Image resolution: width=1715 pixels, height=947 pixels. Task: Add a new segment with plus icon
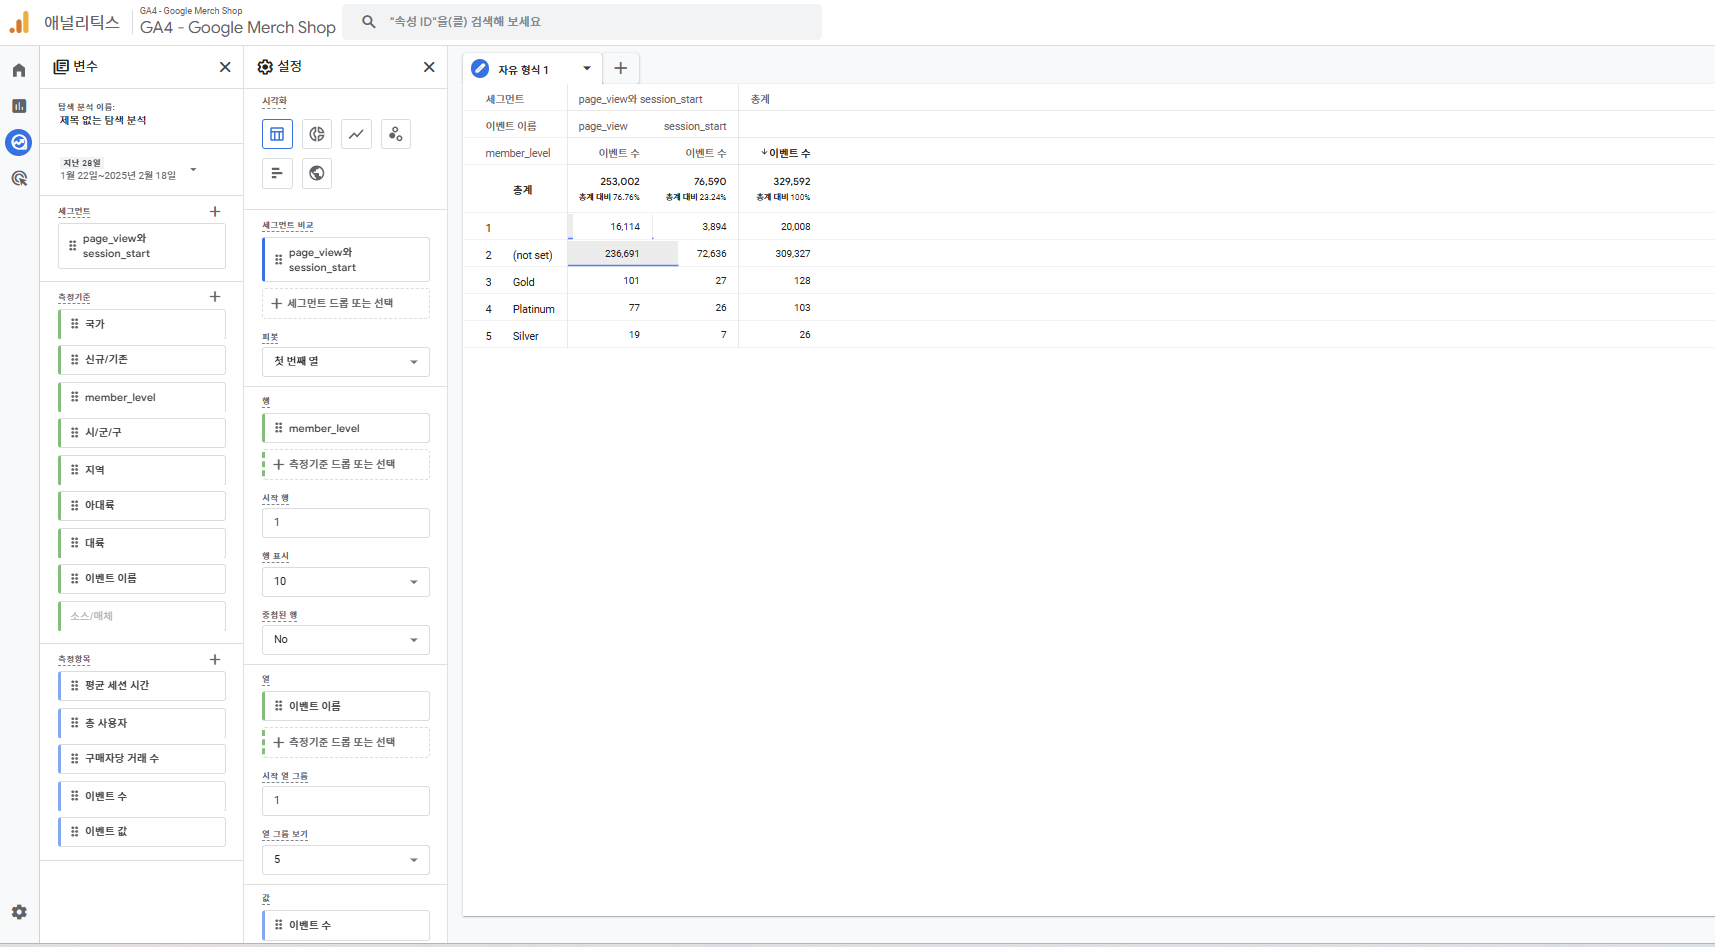[x=215, y=211]
